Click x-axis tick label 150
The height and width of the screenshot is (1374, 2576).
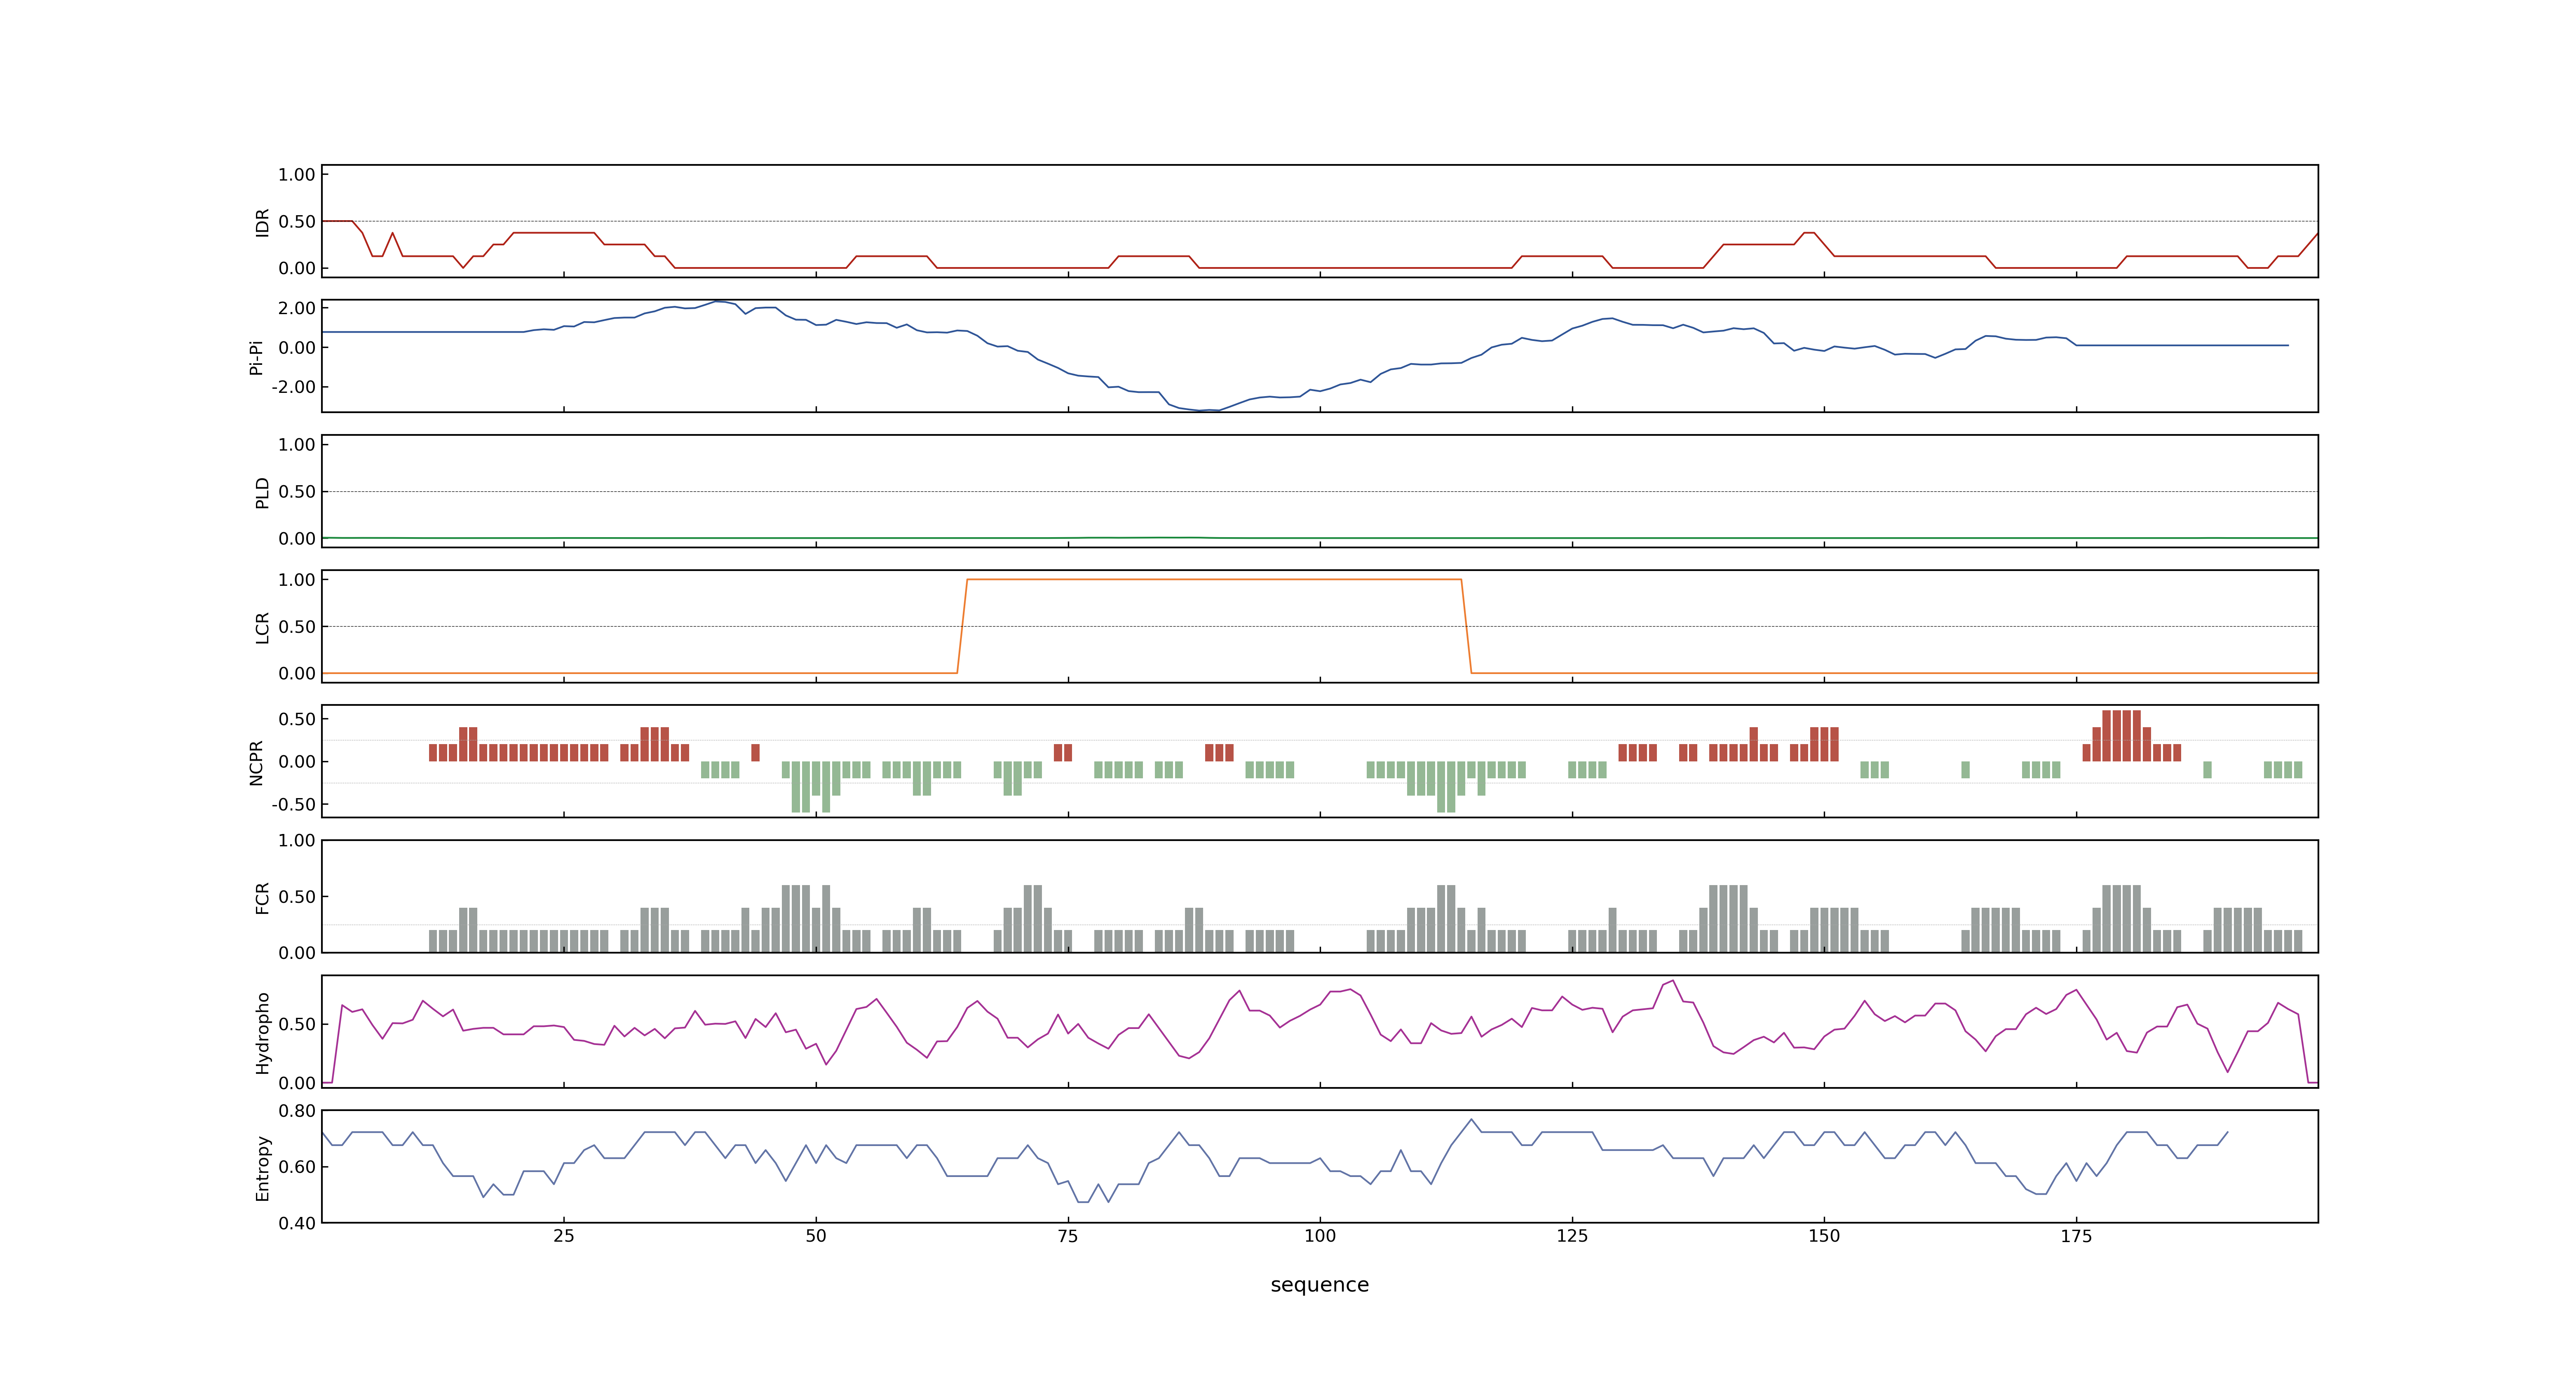(x=1824, y=1237)
